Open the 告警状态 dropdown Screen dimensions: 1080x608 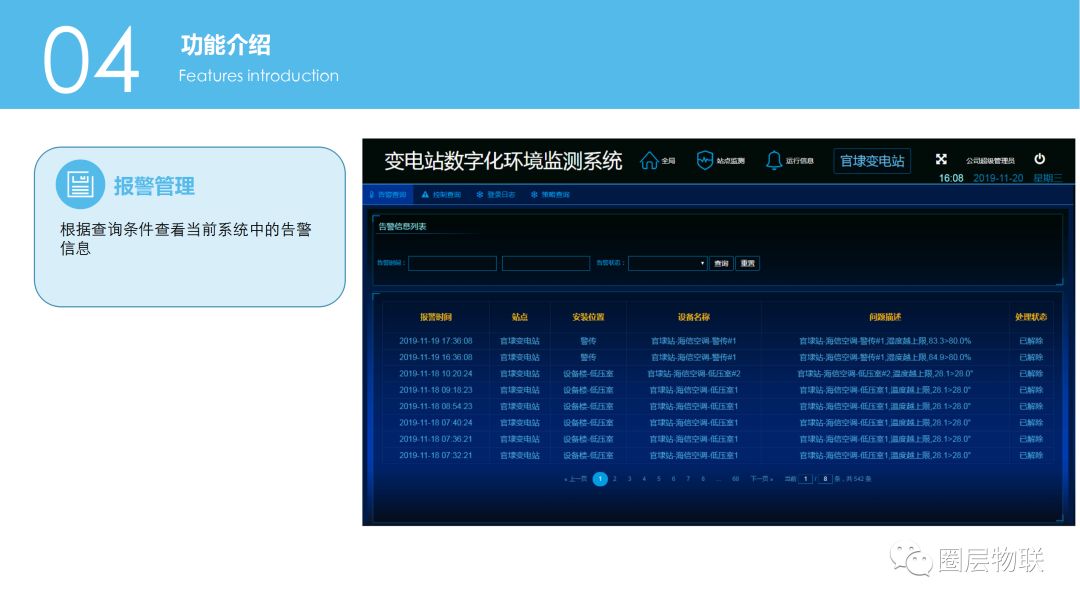pyautogui.click(x=667, y=263)
